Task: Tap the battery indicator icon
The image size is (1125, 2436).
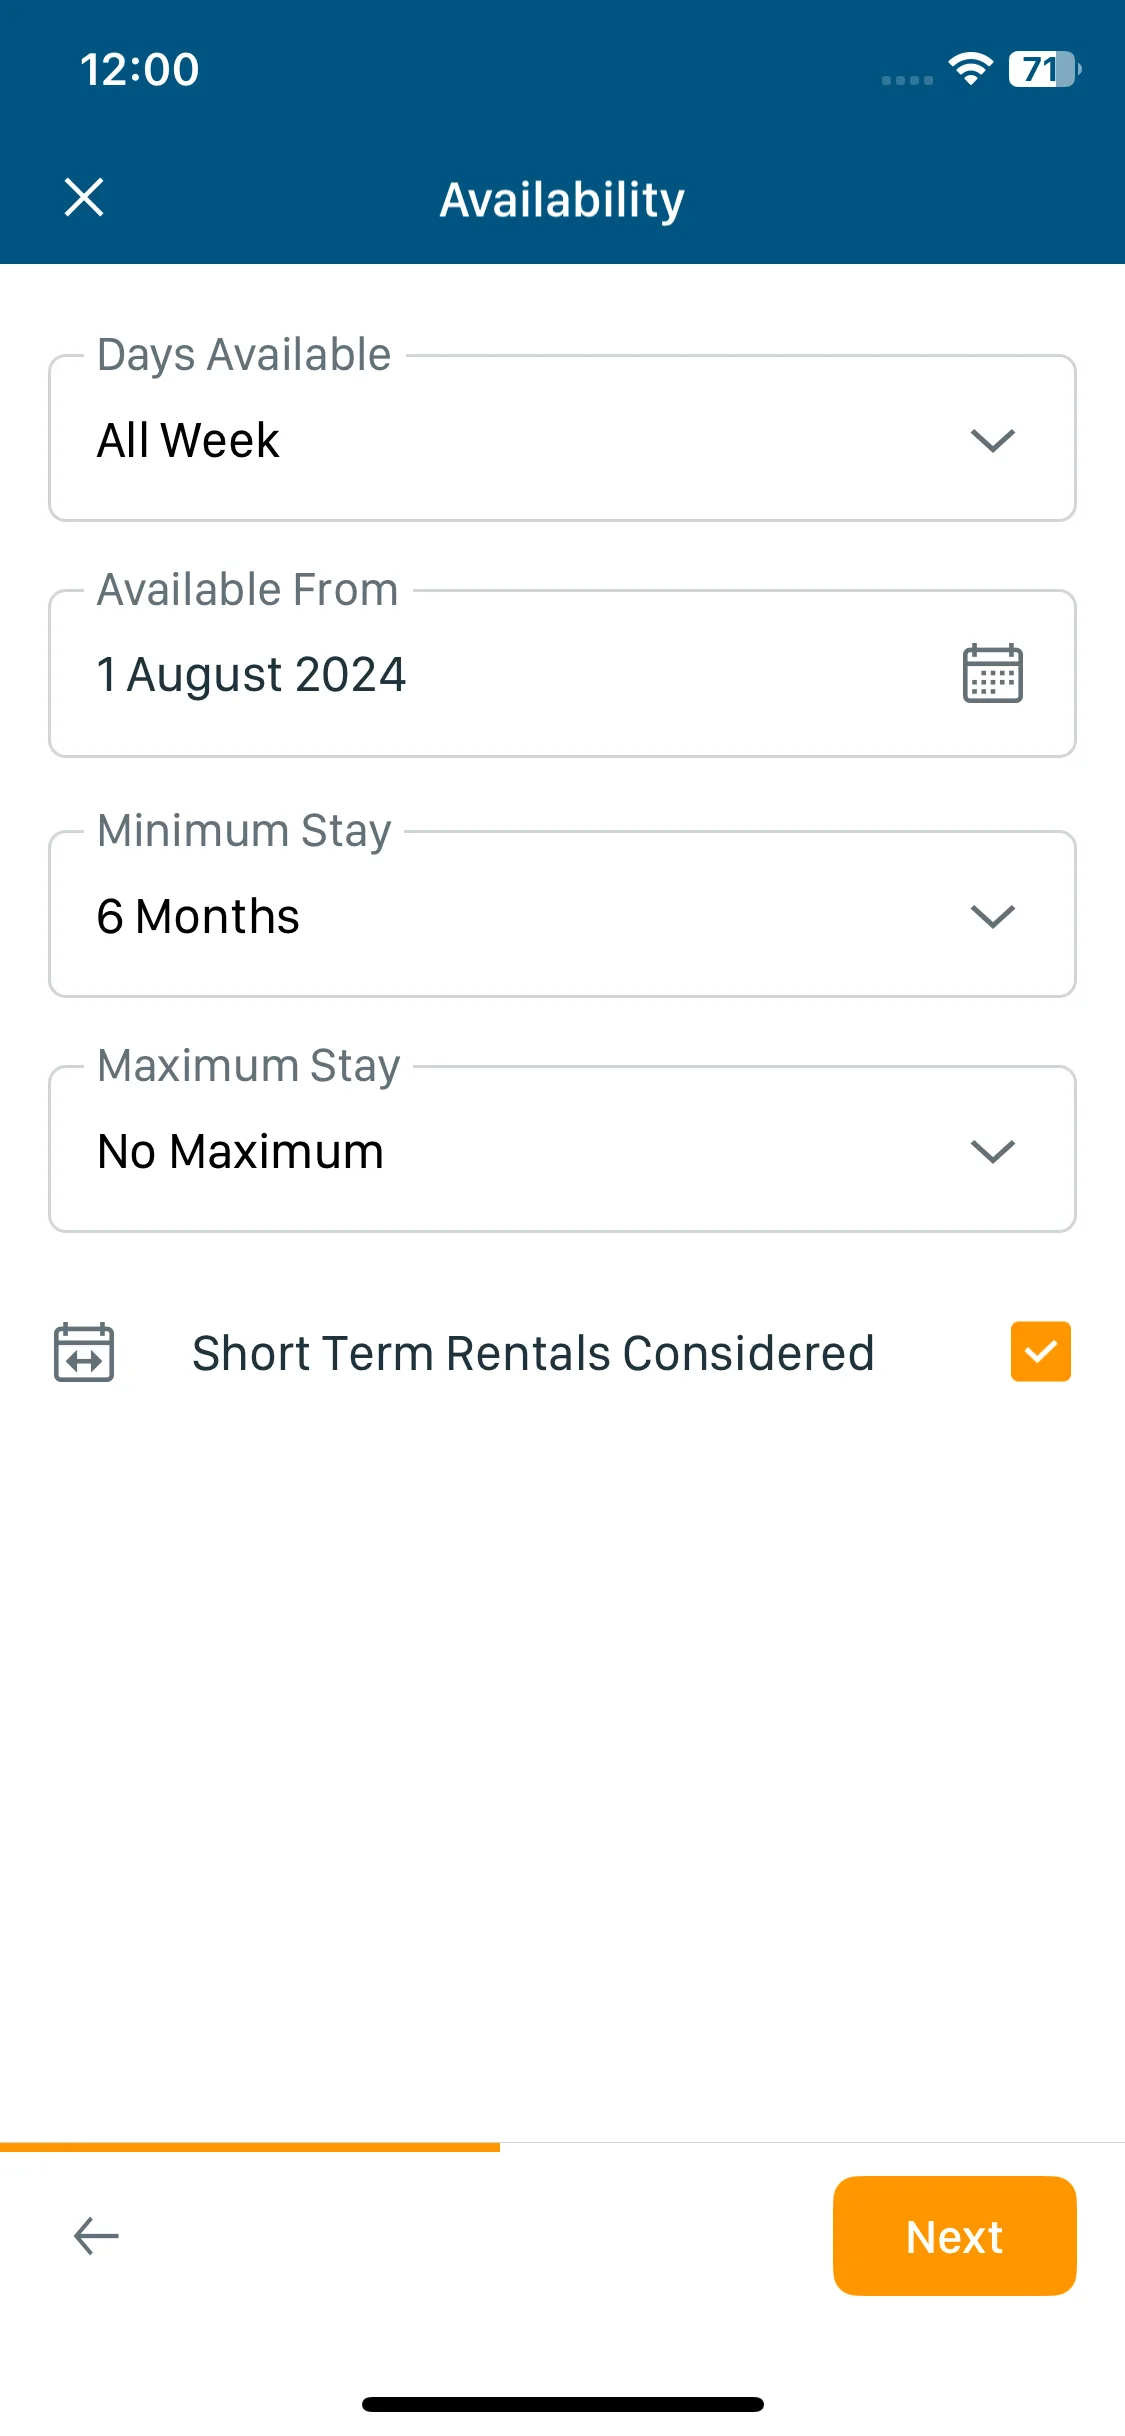Action: 1044,69
